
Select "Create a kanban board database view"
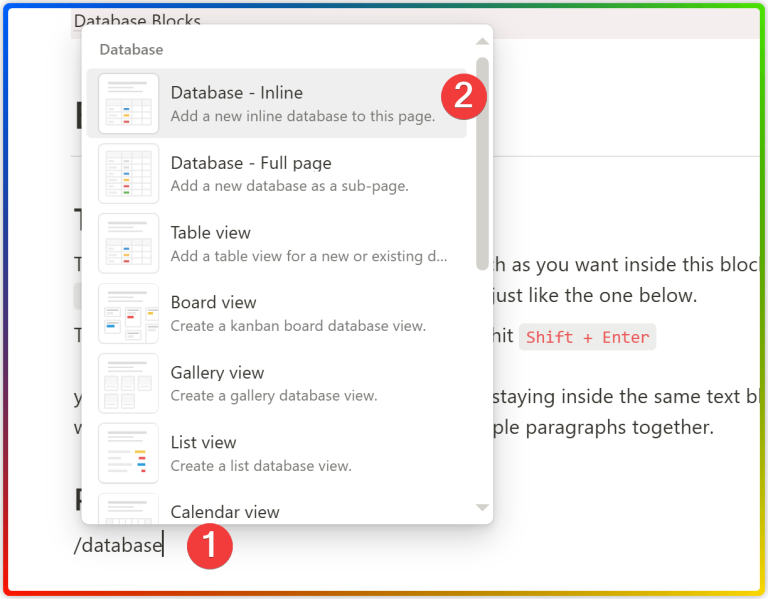[x=298, y=326]
